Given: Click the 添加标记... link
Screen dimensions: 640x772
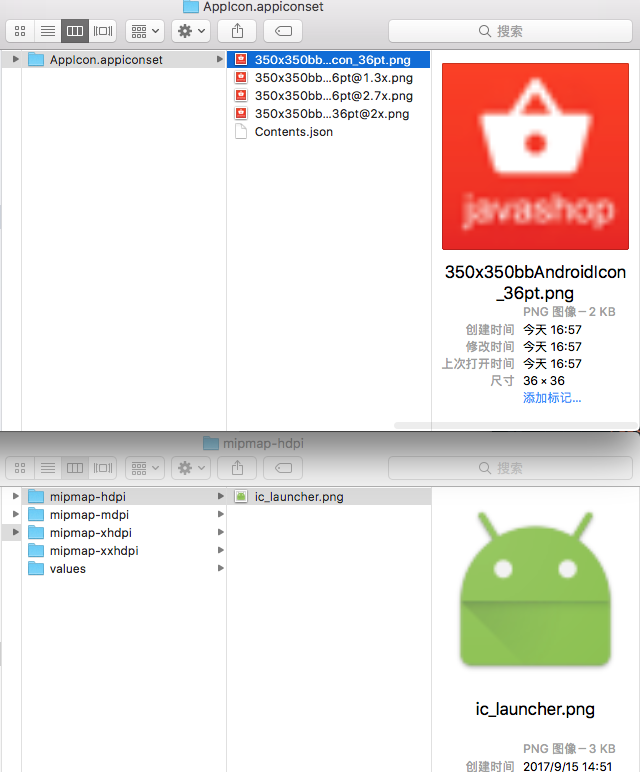Looking at the screenshot, I should tap(552, 398).
